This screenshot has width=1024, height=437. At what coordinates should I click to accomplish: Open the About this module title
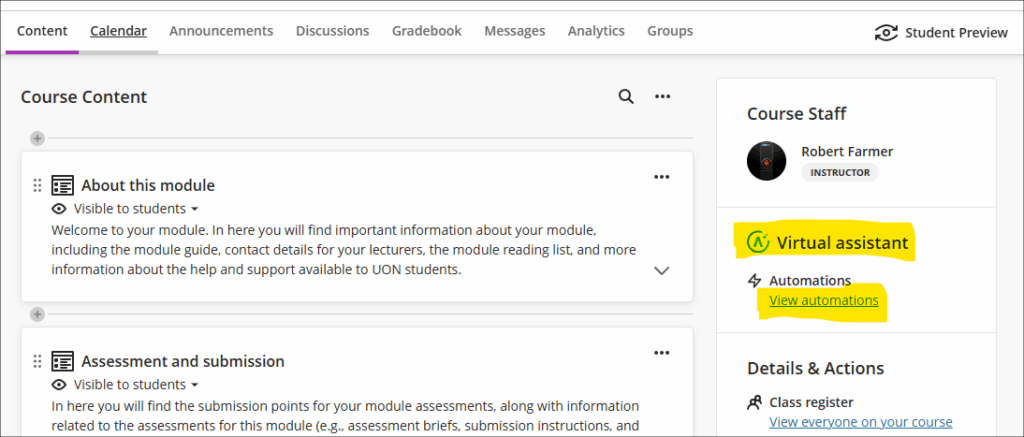tap(148, 185)
